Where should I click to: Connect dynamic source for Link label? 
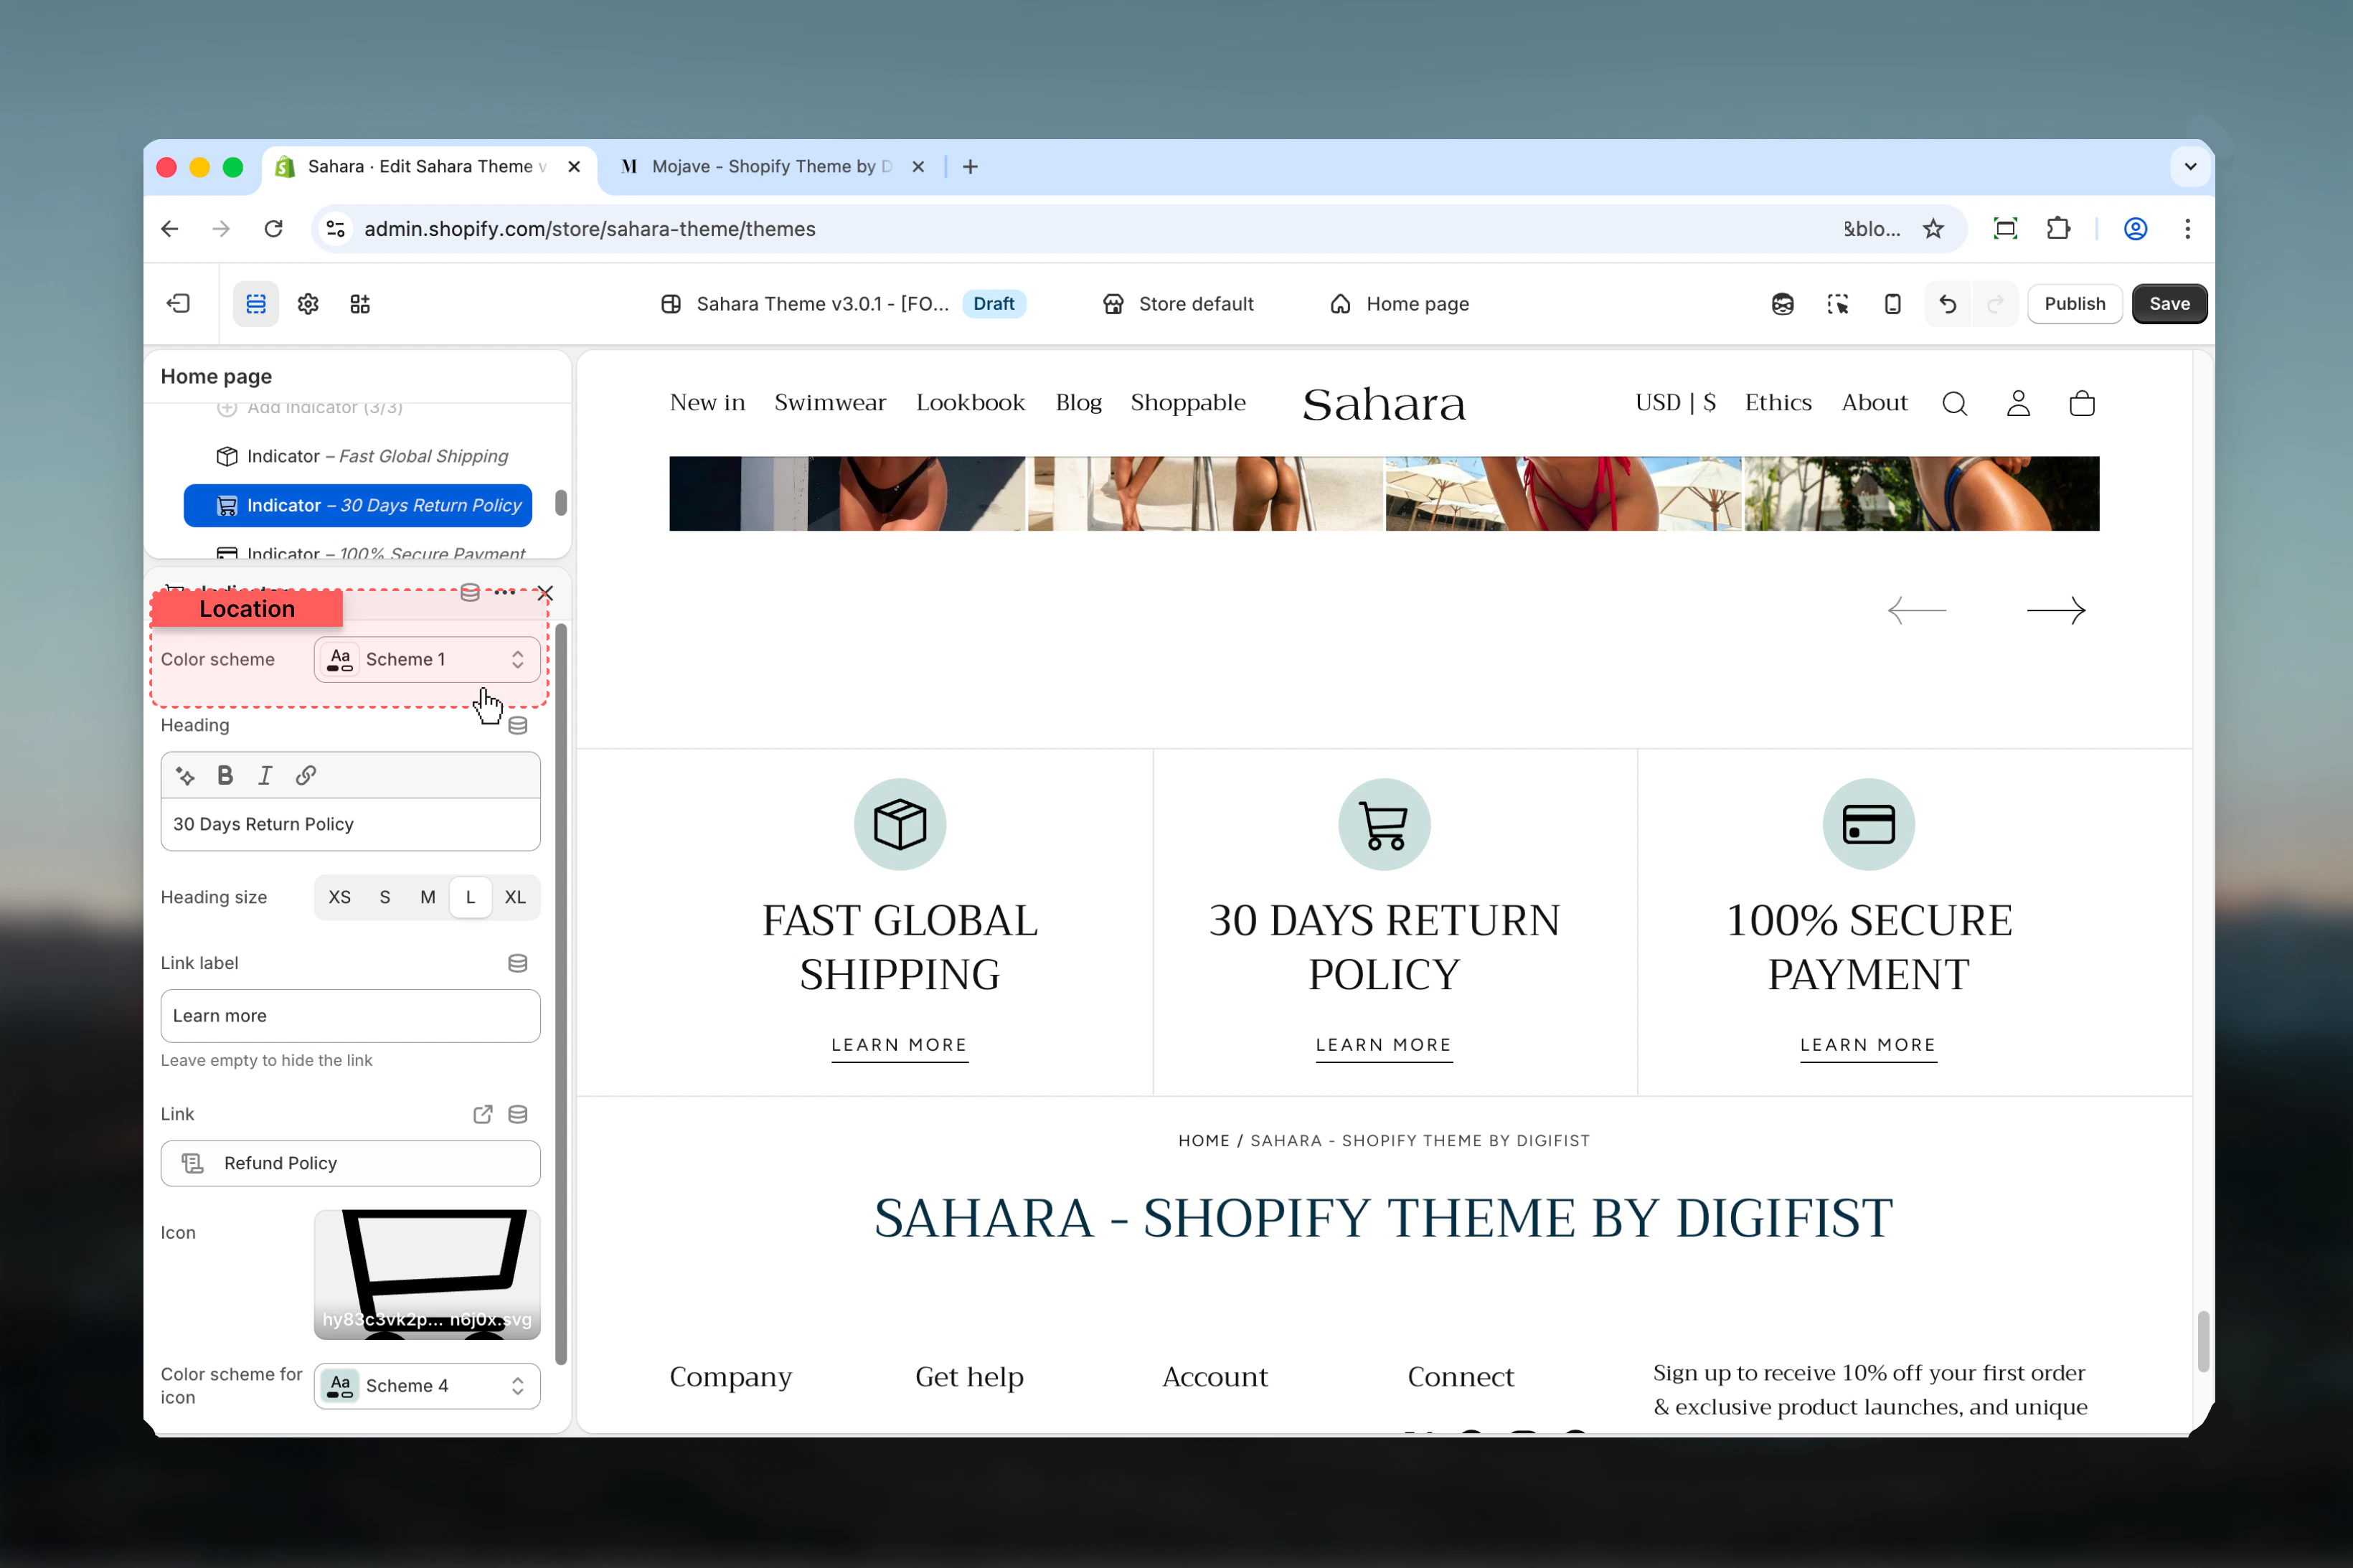click(518, 963)
